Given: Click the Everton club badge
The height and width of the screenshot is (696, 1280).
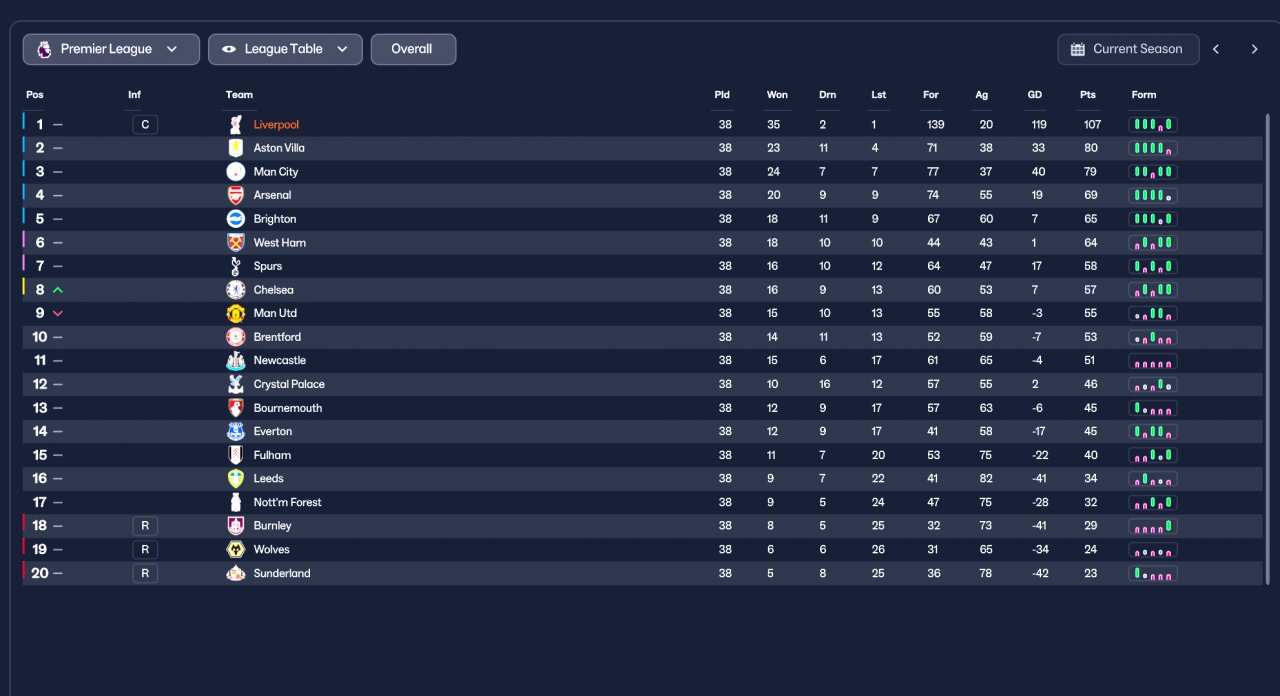Looking at the screenshot, I should click(x=236, y=431).
